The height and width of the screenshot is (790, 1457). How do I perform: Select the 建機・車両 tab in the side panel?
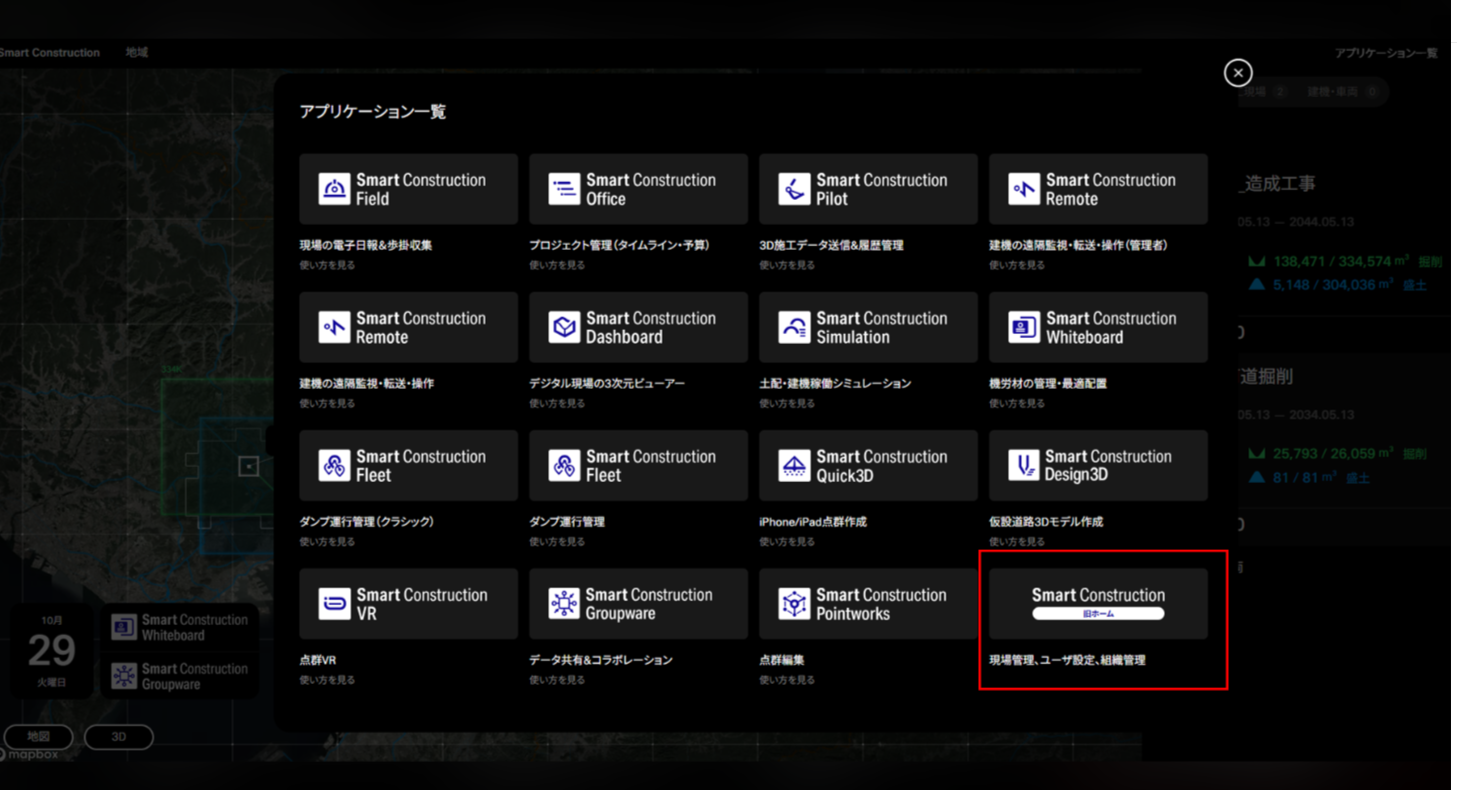click(x=1342, y=92)
